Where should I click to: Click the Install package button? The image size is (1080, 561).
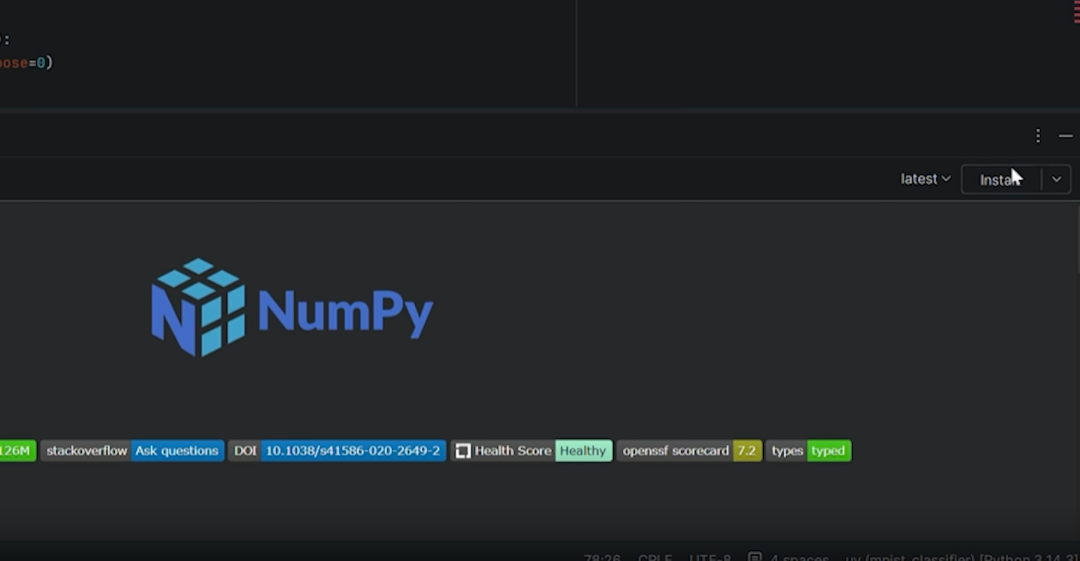point(1001,180)
